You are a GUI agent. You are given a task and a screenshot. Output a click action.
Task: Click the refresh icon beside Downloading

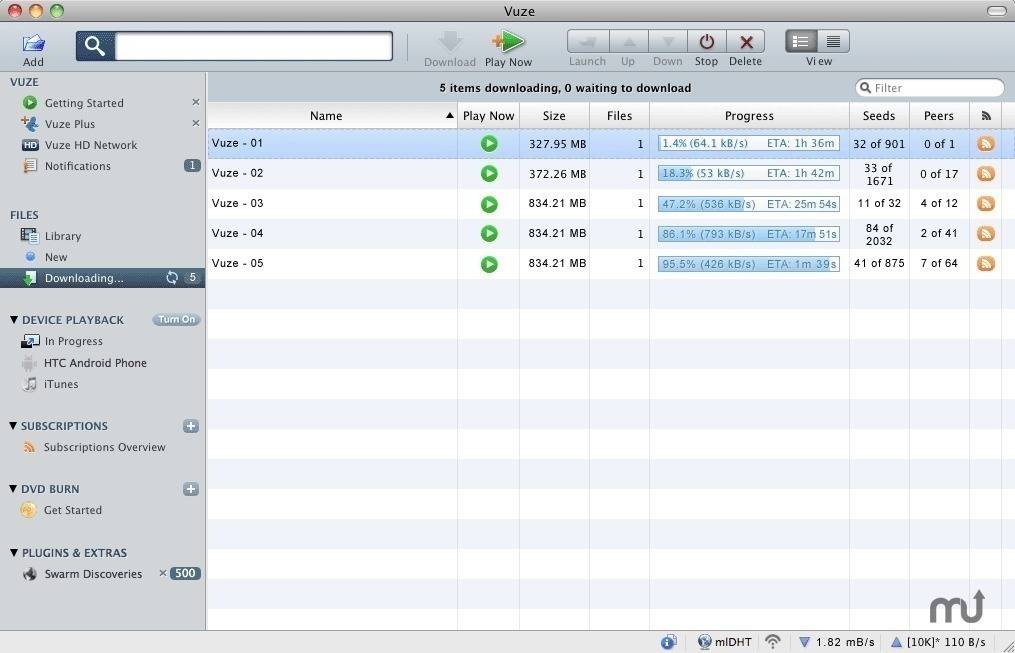(172, 278)
